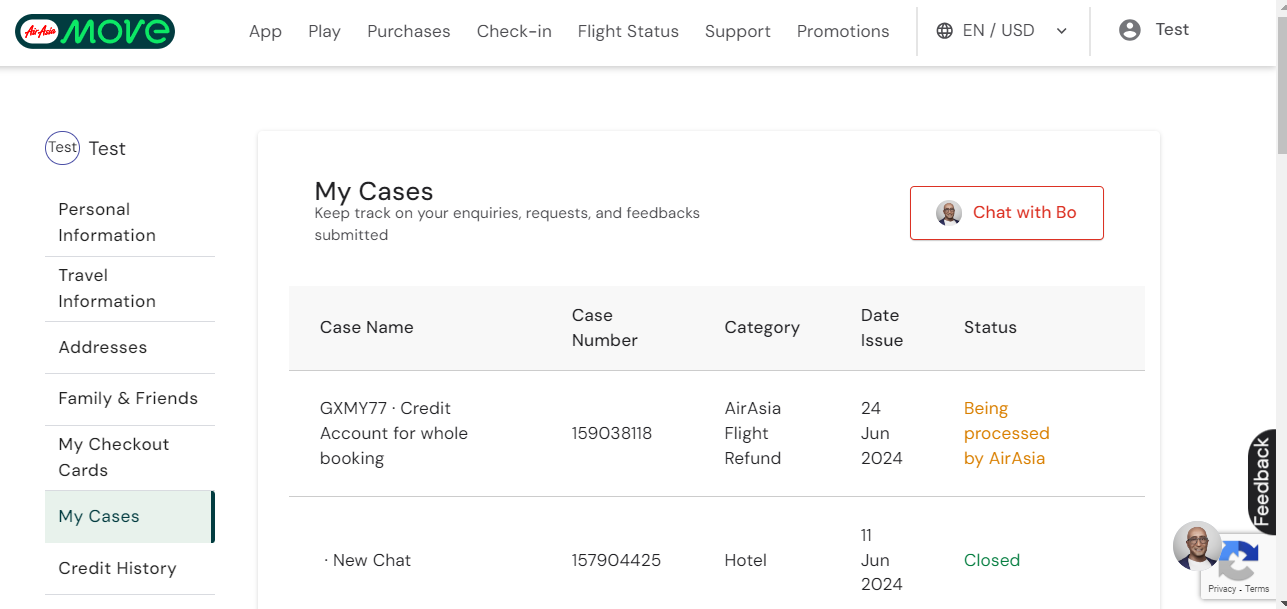Open the Addresses section
The image size is (1287, 609).
click(103, 347)
